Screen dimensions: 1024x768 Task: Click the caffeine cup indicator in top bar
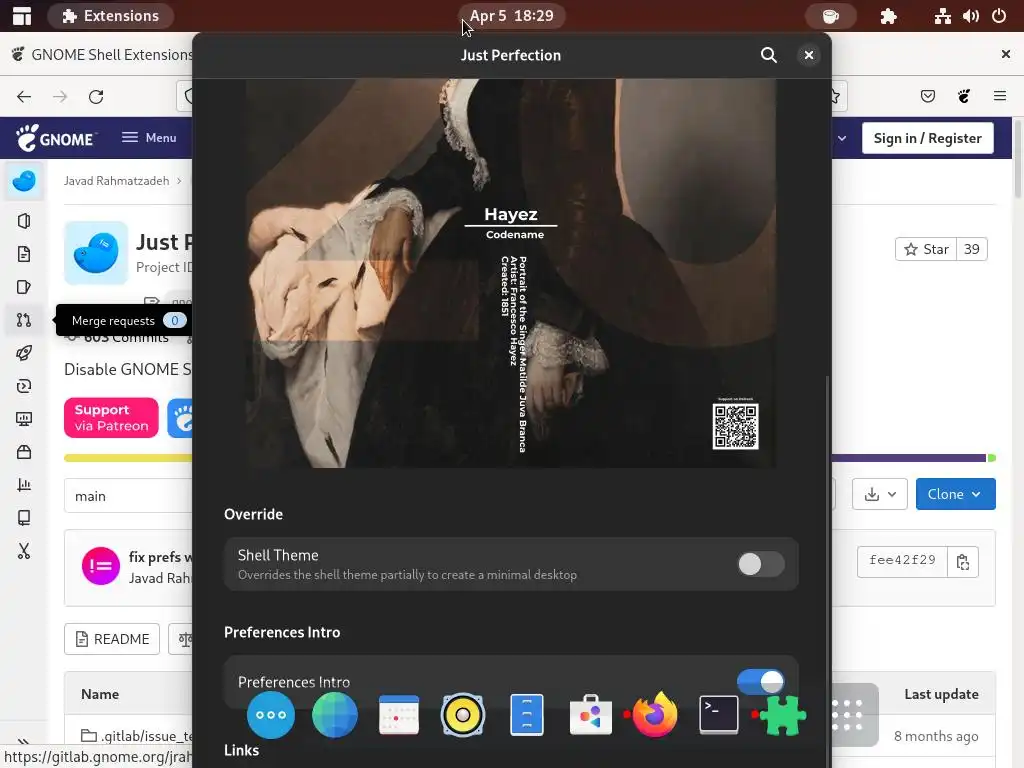click(830, 16)
